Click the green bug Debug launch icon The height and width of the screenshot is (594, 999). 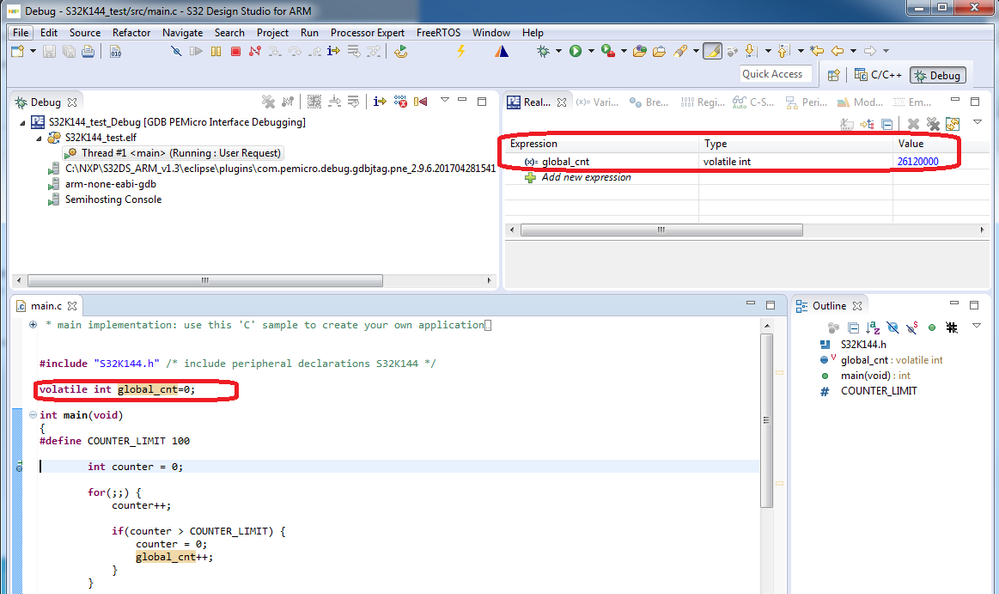[x=543, y=51]
